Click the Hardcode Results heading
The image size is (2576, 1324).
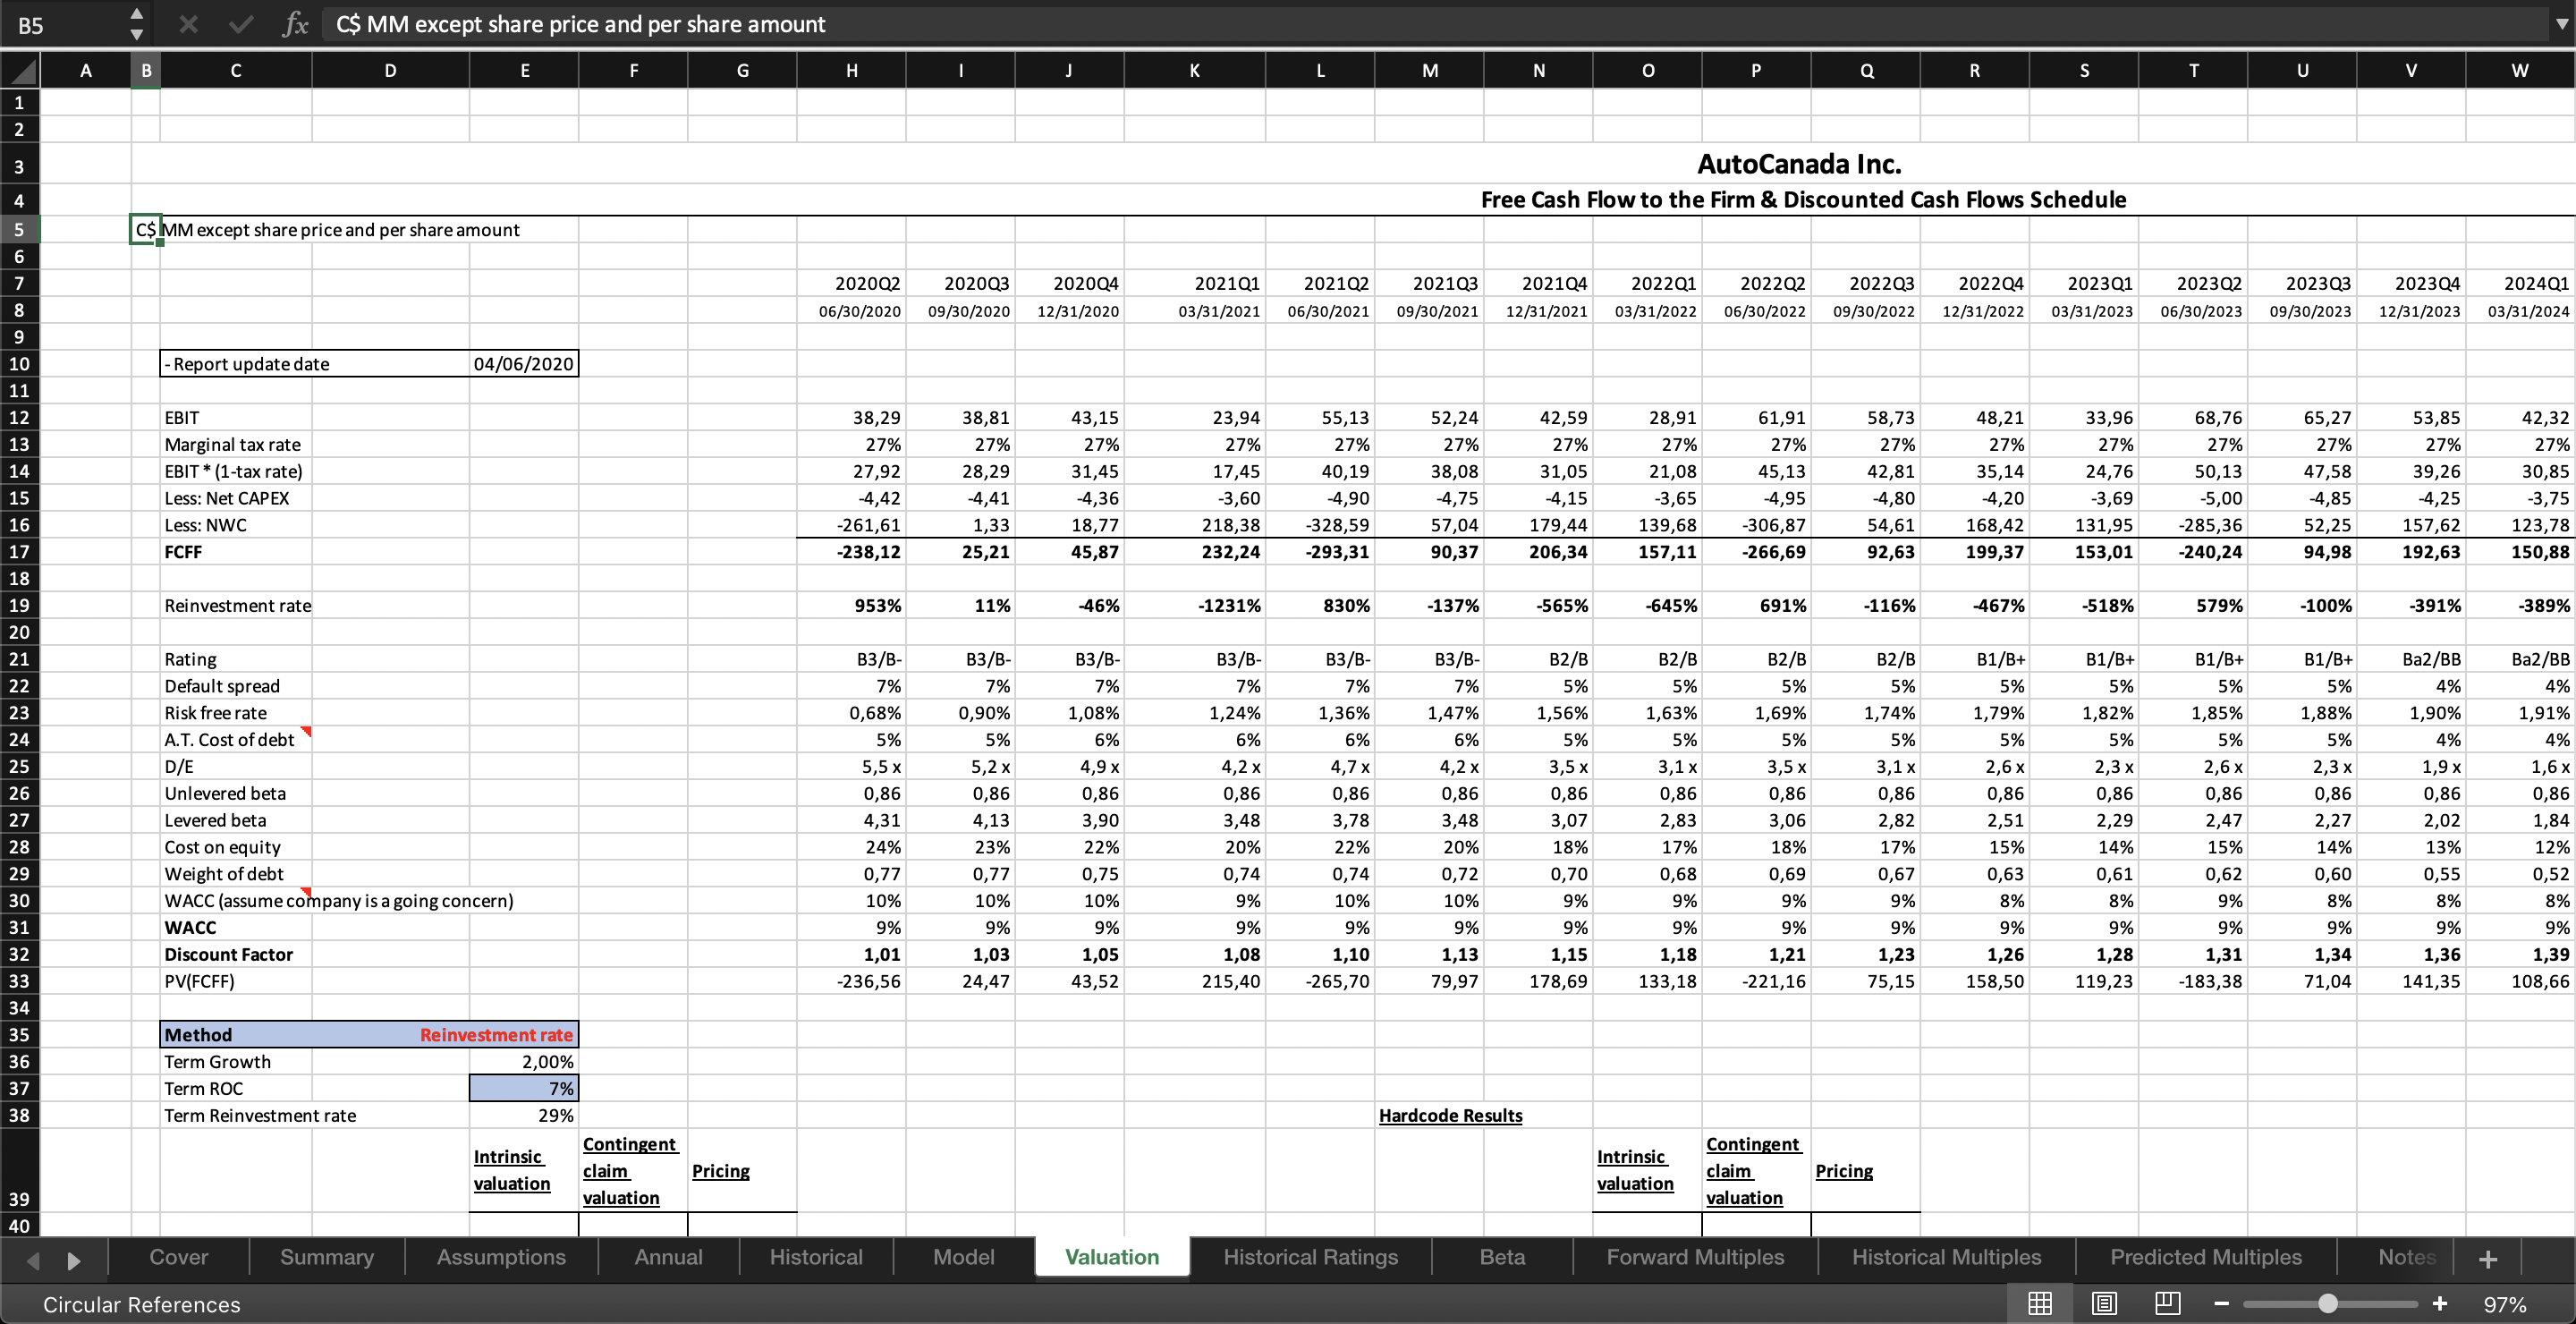pos(1450,1116)
